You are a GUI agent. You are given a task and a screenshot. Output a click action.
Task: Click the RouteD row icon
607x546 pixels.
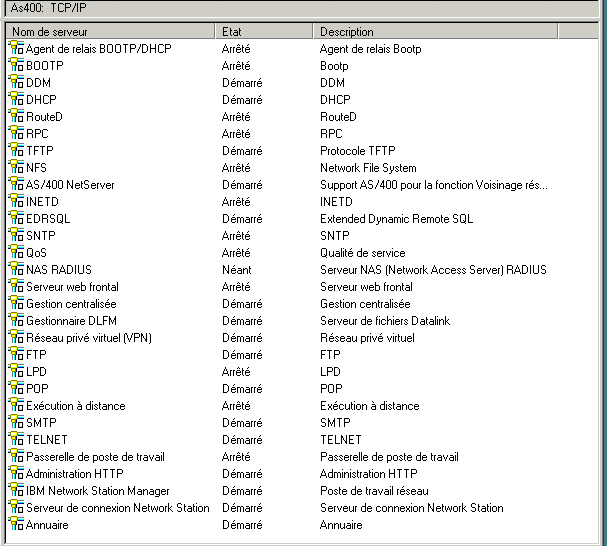tap(16, 116)
